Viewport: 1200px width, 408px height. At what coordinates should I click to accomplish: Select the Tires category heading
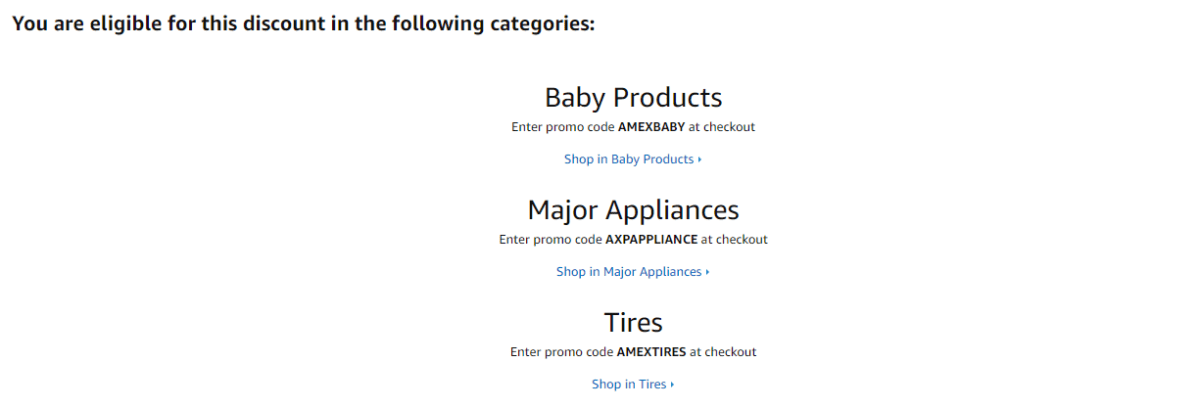633,322
